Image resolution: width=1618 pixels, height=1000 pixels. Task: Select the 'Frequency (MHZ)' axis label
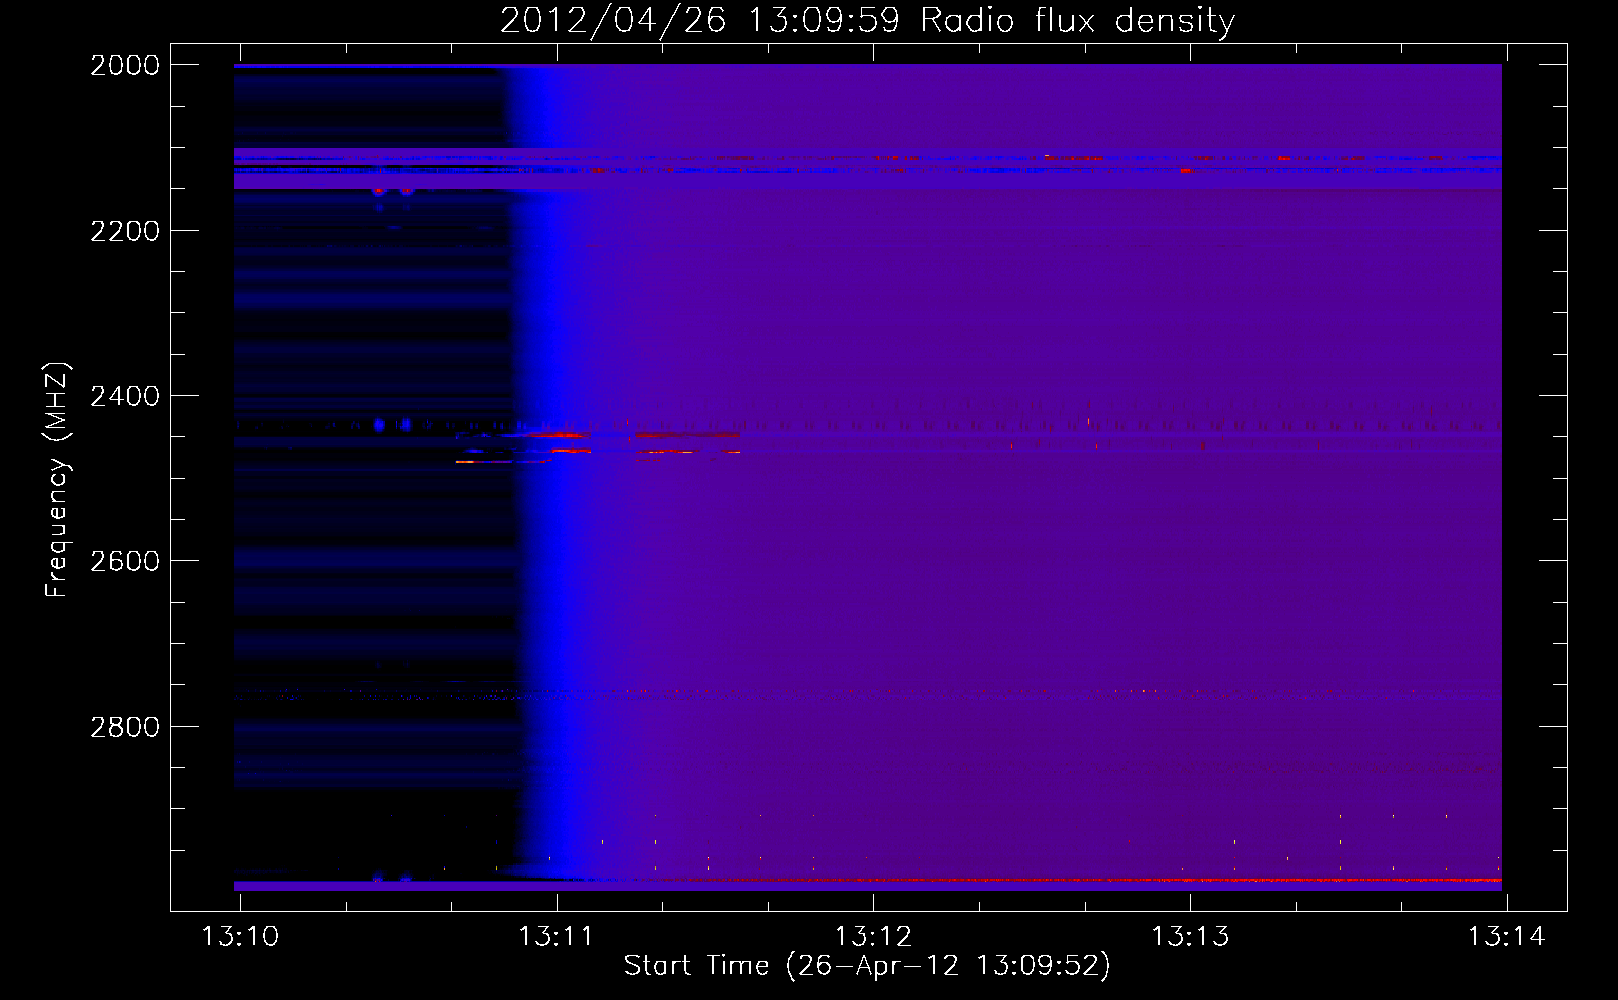click(x=58, y=479)
